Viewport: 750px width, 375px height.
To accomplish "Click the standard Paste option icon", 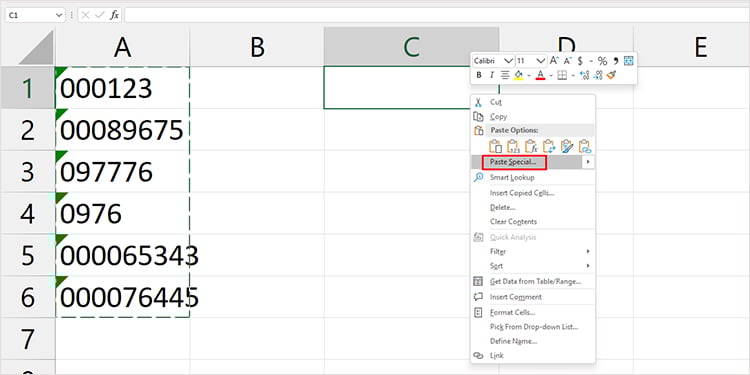I will tap(495, 146).
